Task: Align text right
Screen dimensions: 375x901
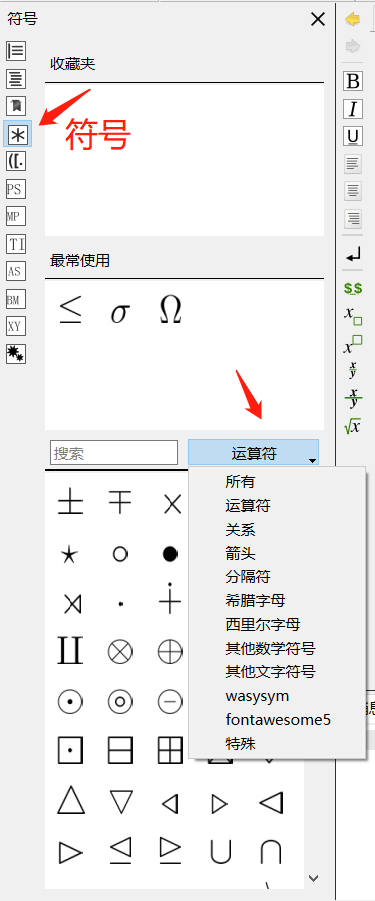Action: (353, 218)
